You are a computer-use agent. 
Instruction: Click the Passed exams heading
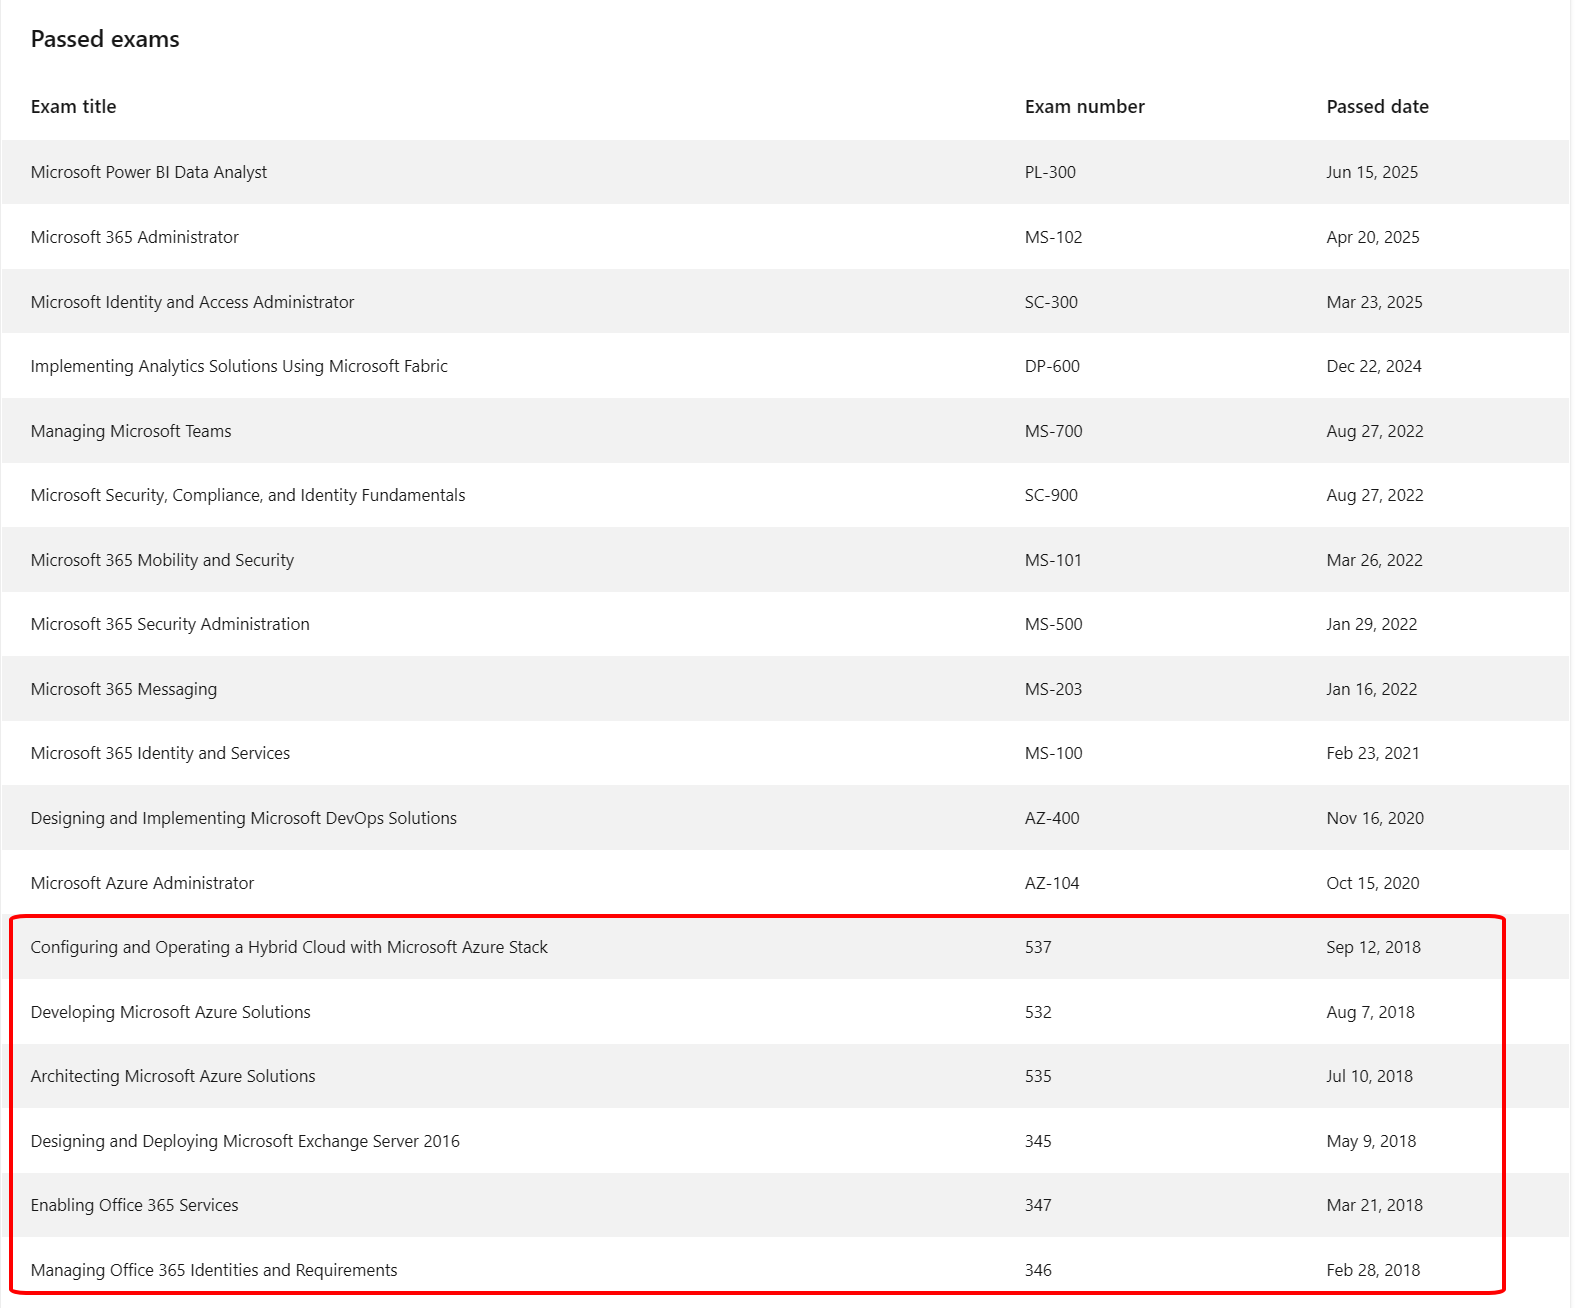[105, 39]
